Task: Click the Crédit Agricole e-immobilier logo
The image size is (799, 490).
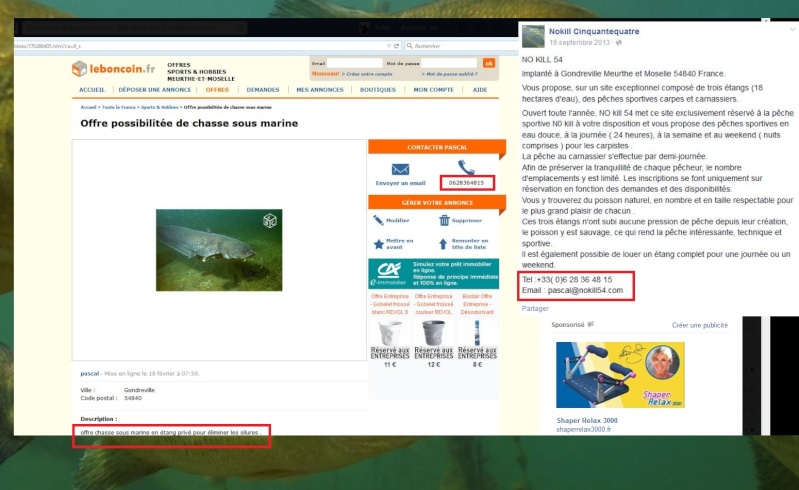Action: (x=389, y=273)
